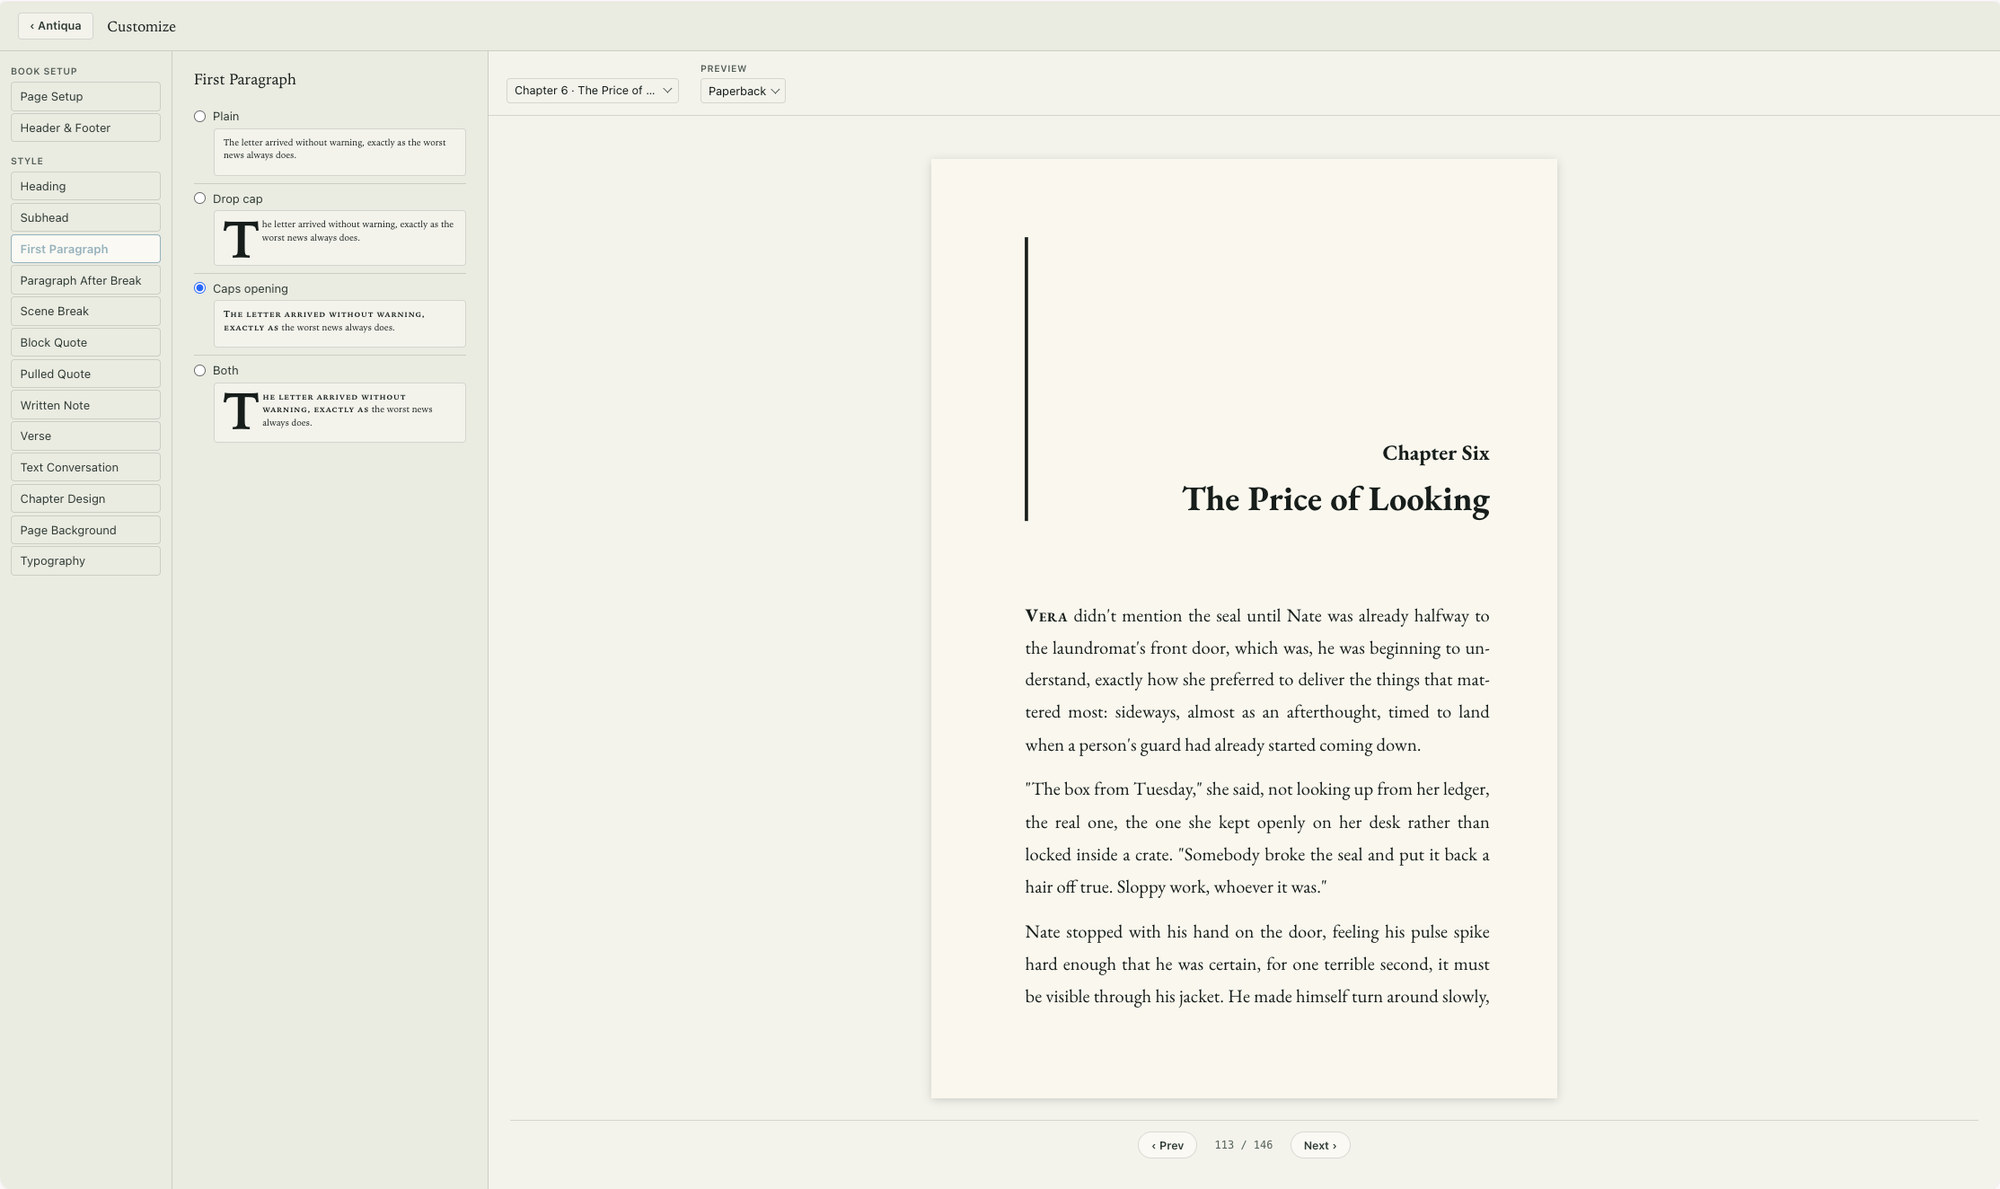
Task: Open Page Setup section
Action: coord(85,97)
